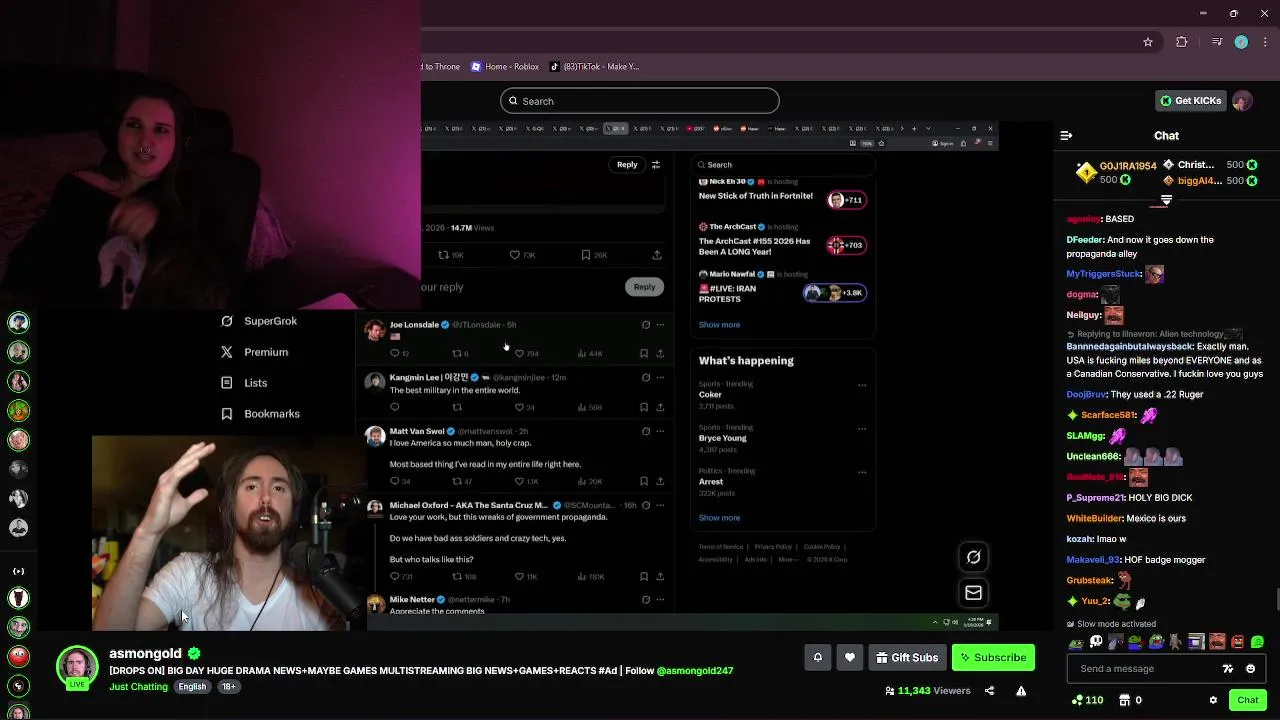
Task: Open the Grok icon on Joe Lonsdale's reply
Action: point(646,325)
